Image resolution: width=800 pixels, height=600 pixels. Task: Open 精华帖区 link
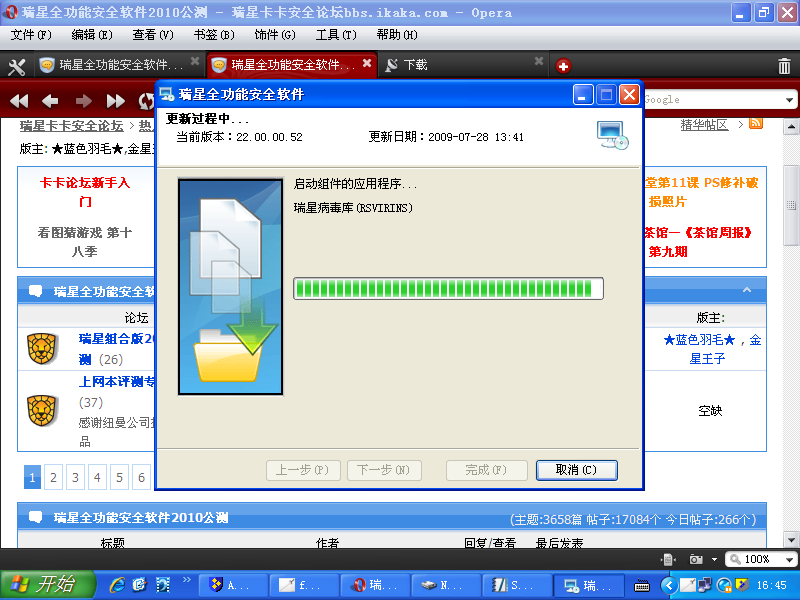[x=704, y=124]
